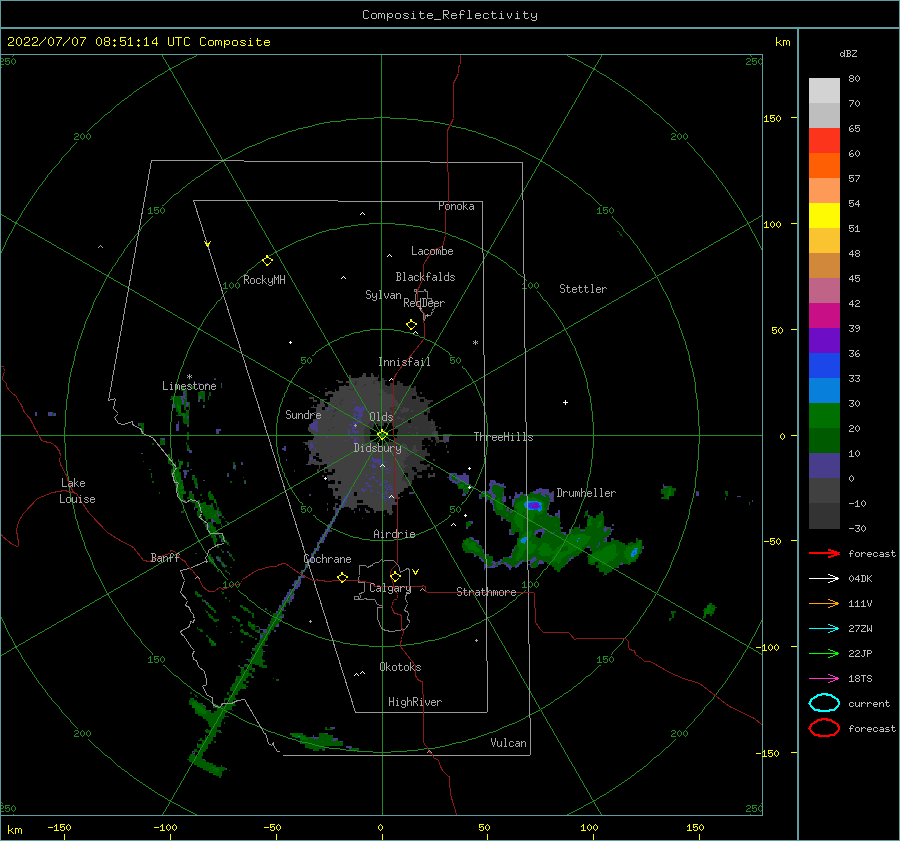Screen dimensions: 900x841
Task: Click the Composite_Reflectivity title
Action: 450,15
